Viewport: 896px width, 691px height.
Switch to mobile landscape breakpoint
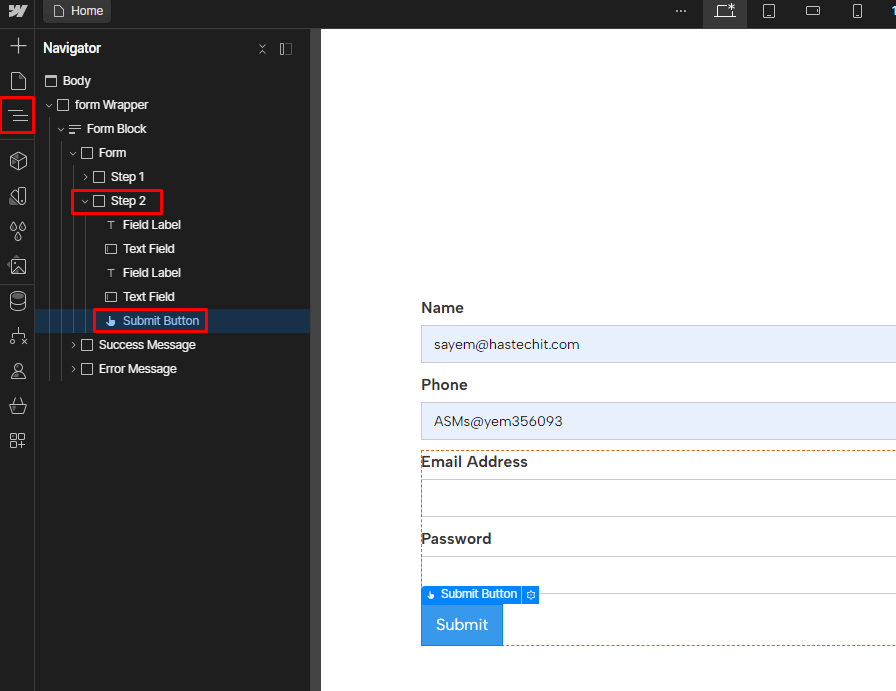click(x=813, y=11)
